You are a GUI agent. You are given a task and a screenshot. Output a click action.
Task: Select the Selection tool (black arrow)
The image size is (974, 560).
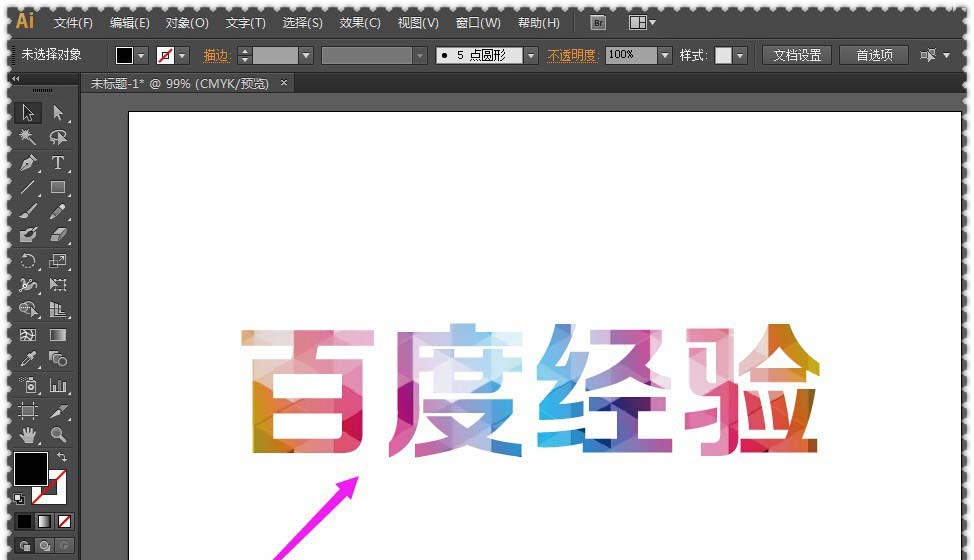point(28,112)
